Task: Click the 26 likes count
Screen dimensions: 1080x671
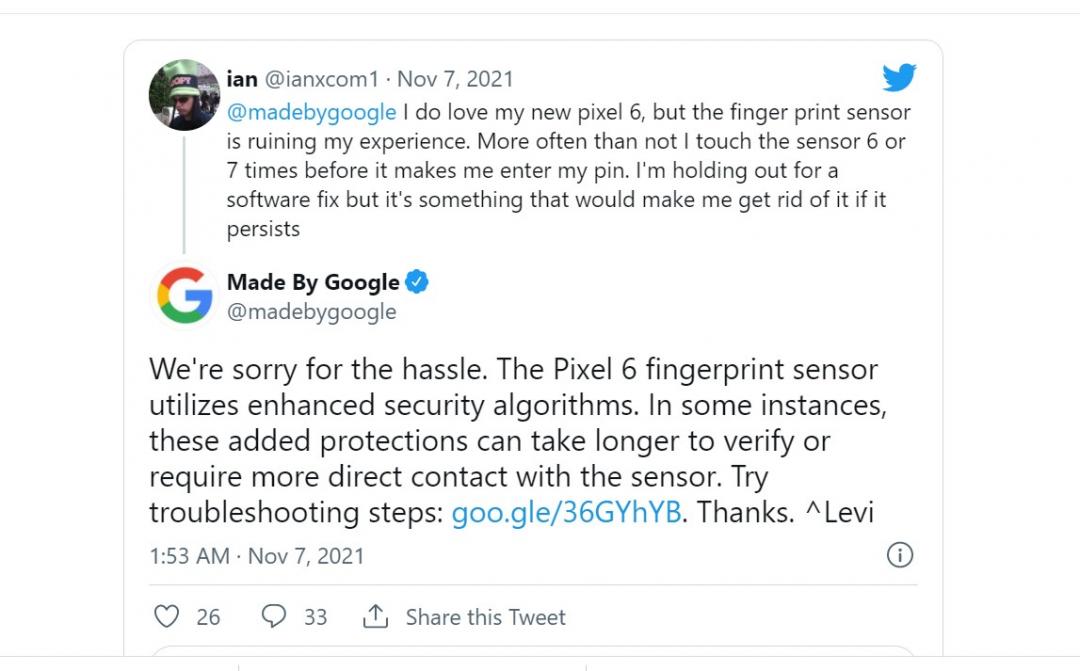Action: click(x=208, y=617)
